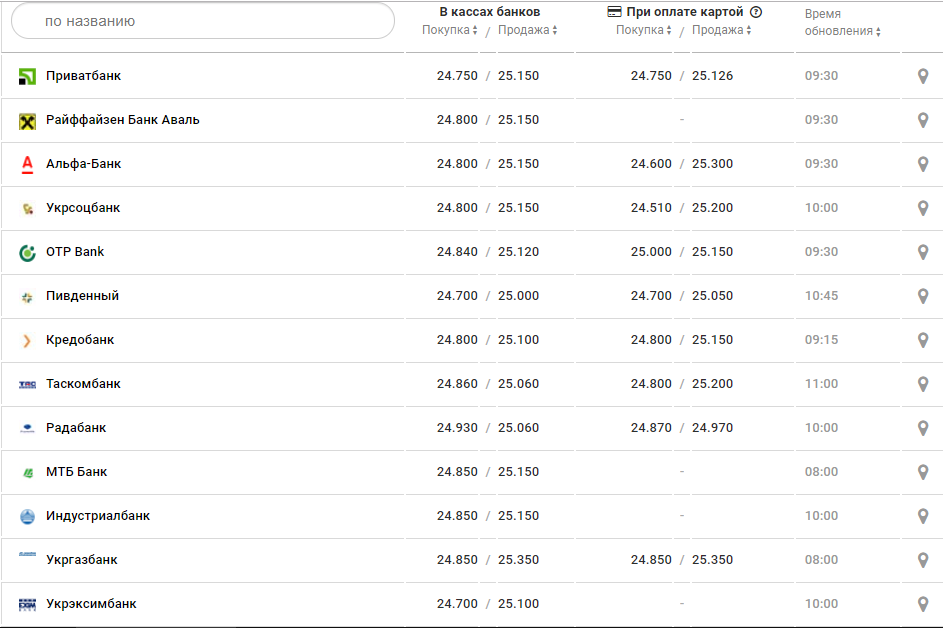943x628 pixels.
Task: Sort by Время обновления column
Action: (x=842, y=31)
